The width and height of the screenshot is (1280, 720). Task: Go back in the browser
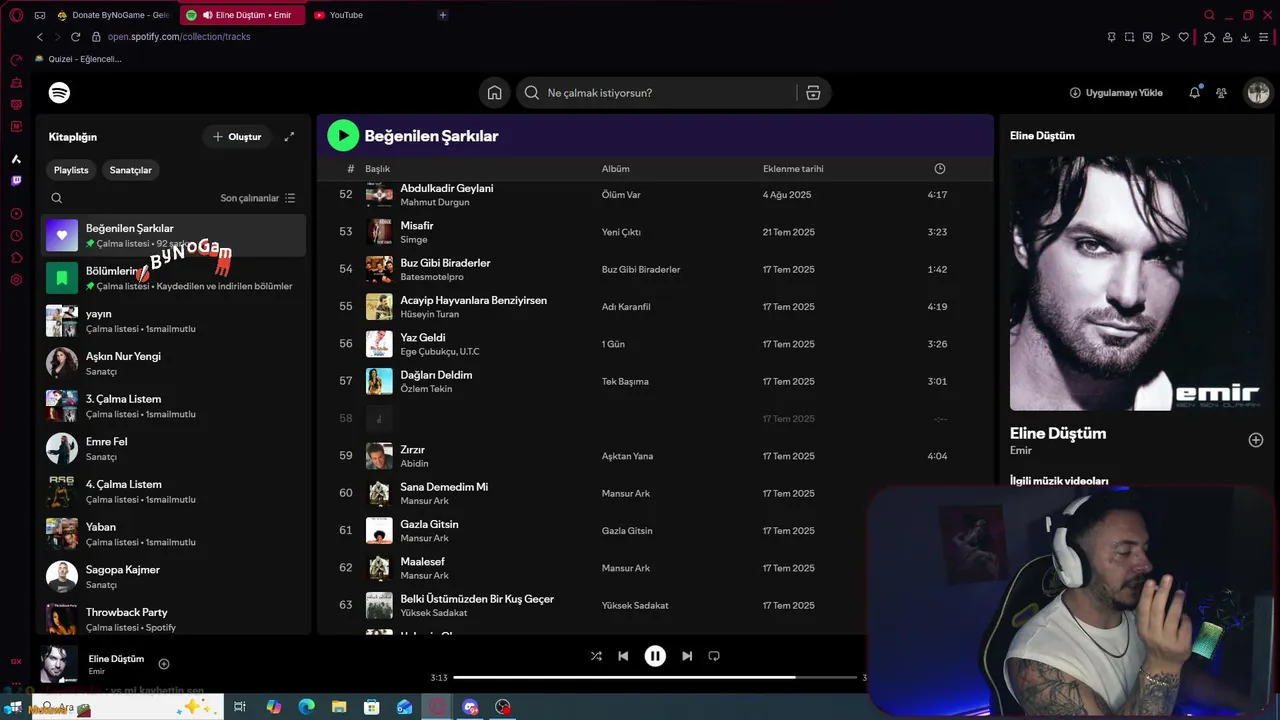(40, 37)
